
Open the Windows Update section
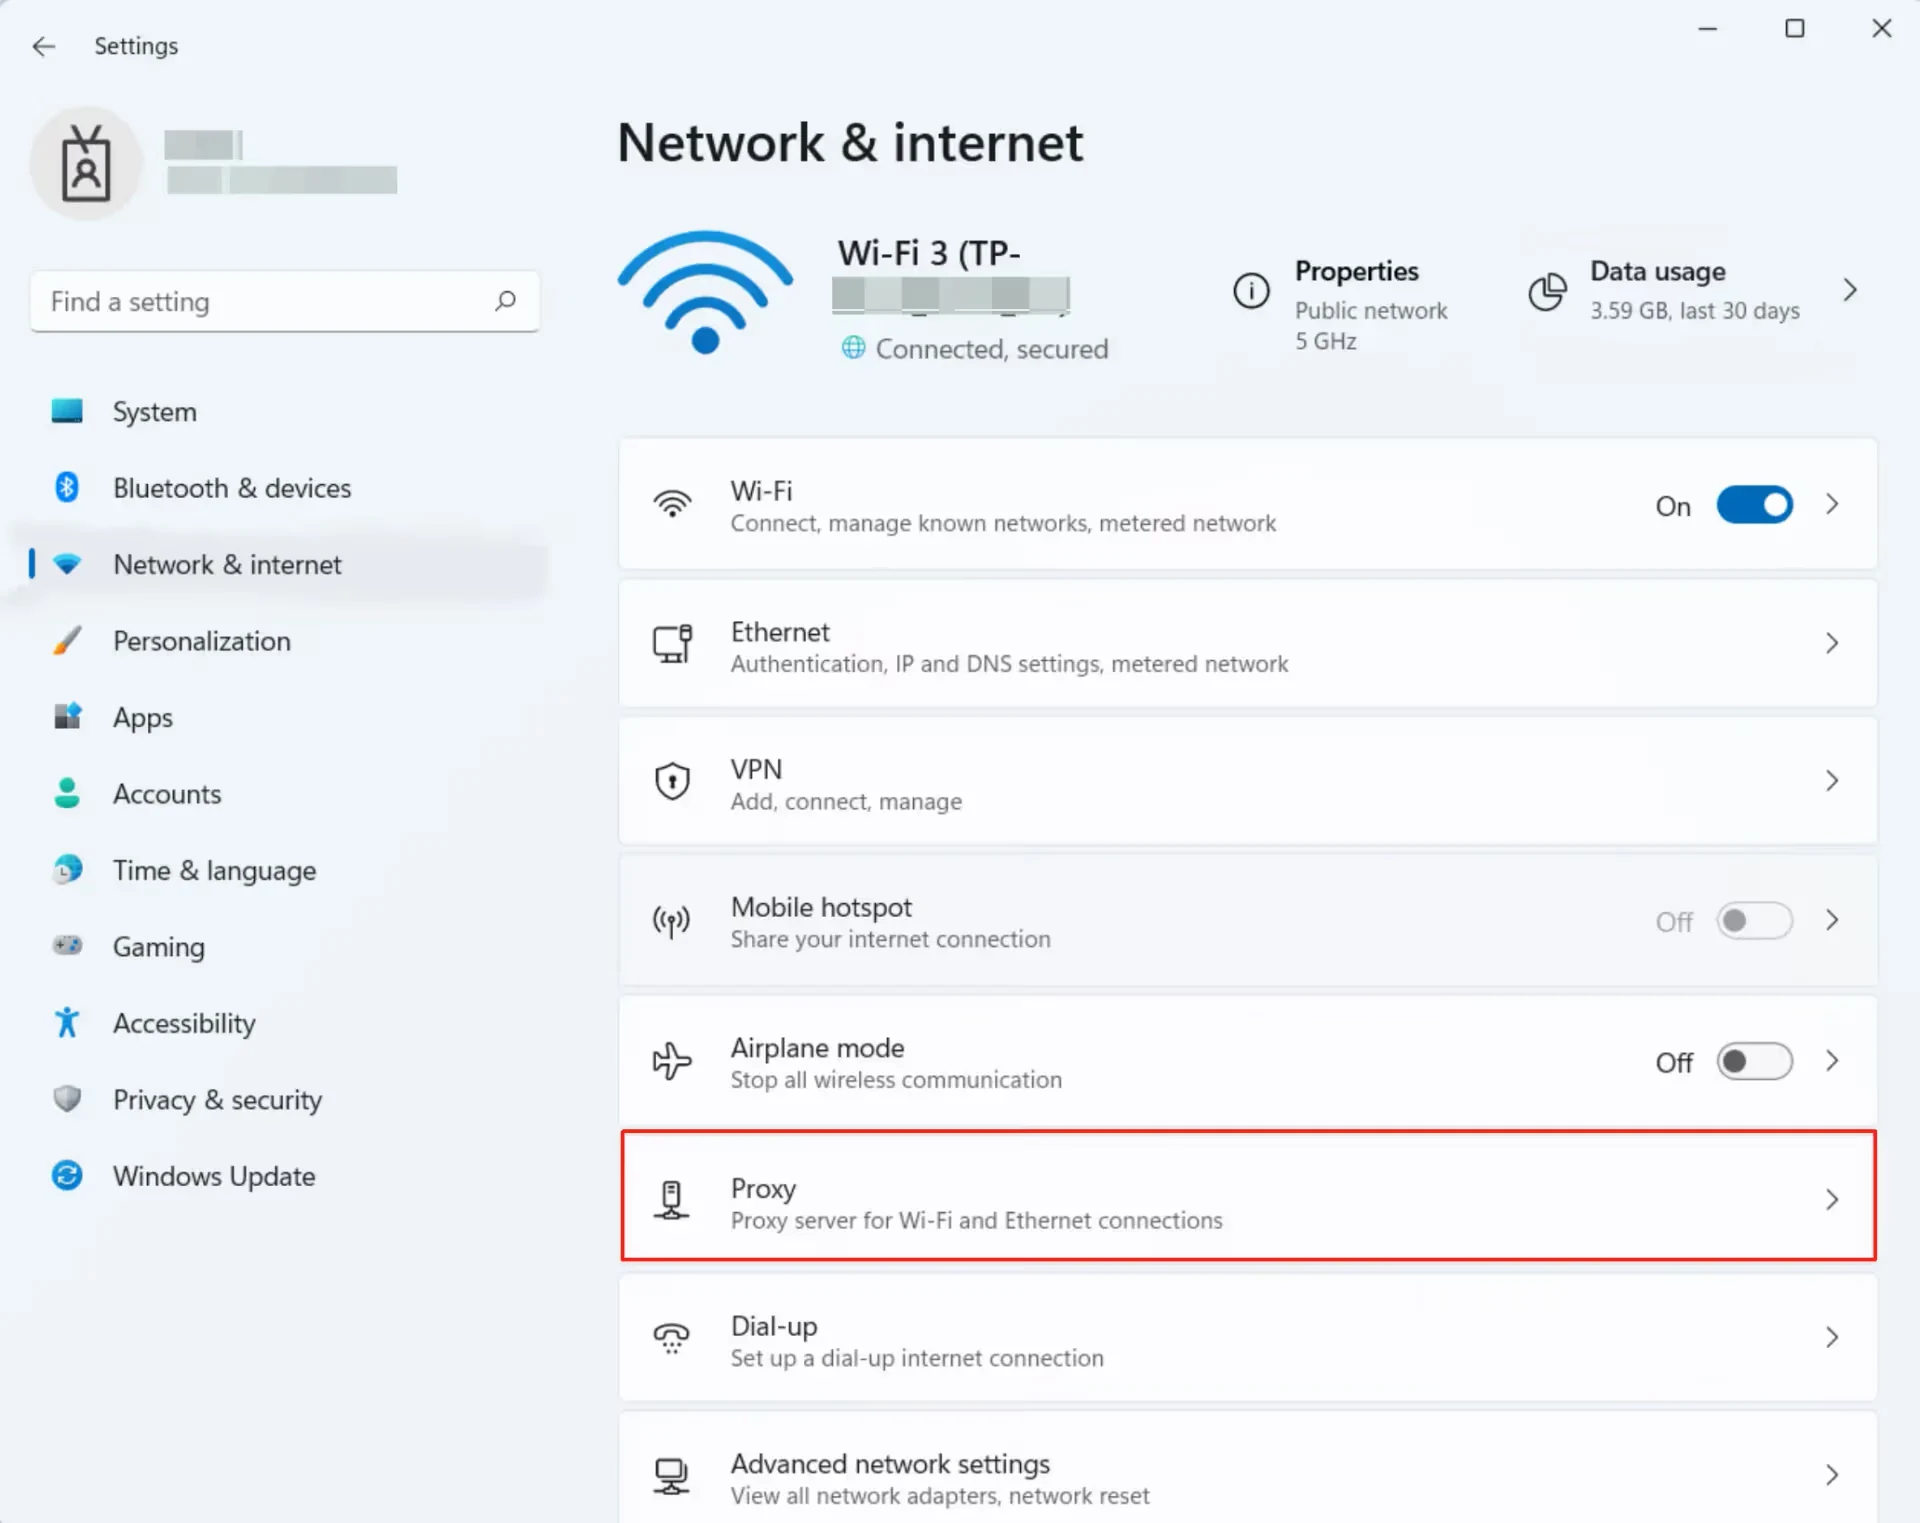(213, 1176)
